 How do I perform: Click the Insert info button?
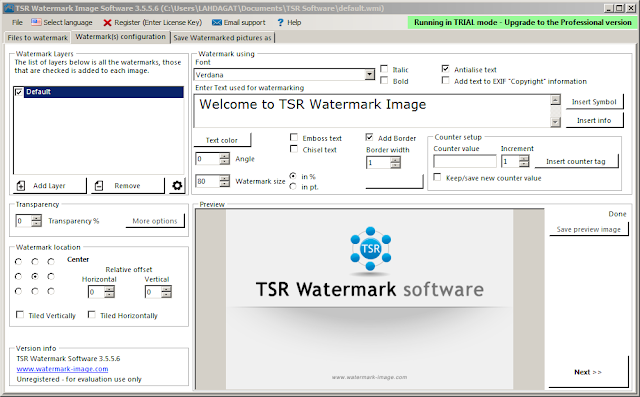point(594,120)
